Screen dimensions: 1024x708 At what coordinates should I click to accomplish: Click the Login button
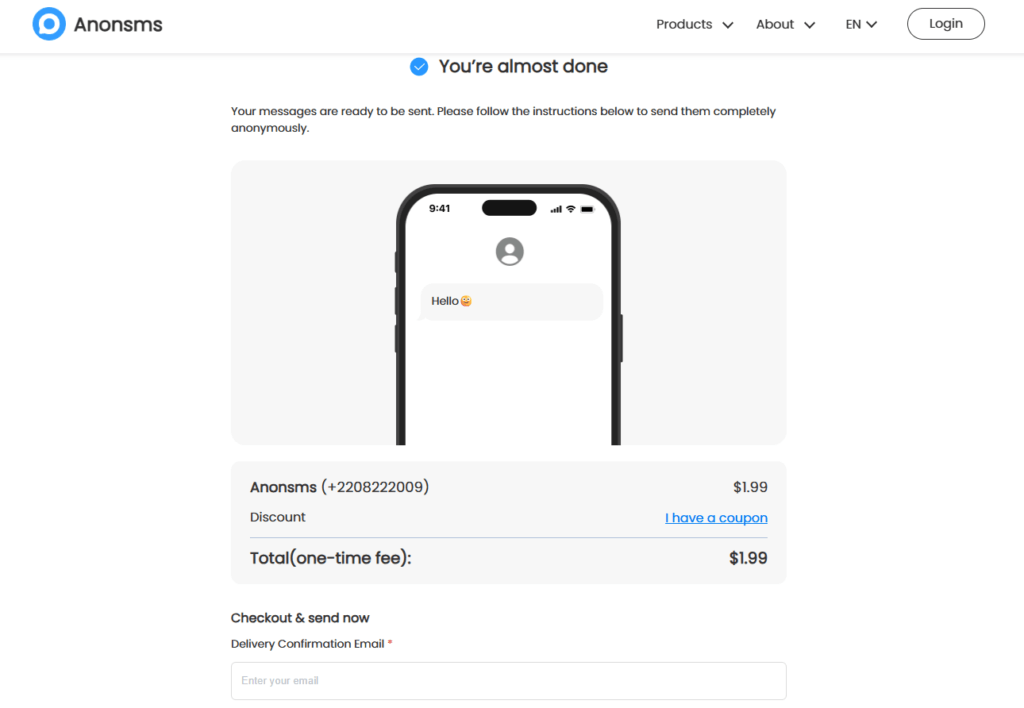click(945, 23)
